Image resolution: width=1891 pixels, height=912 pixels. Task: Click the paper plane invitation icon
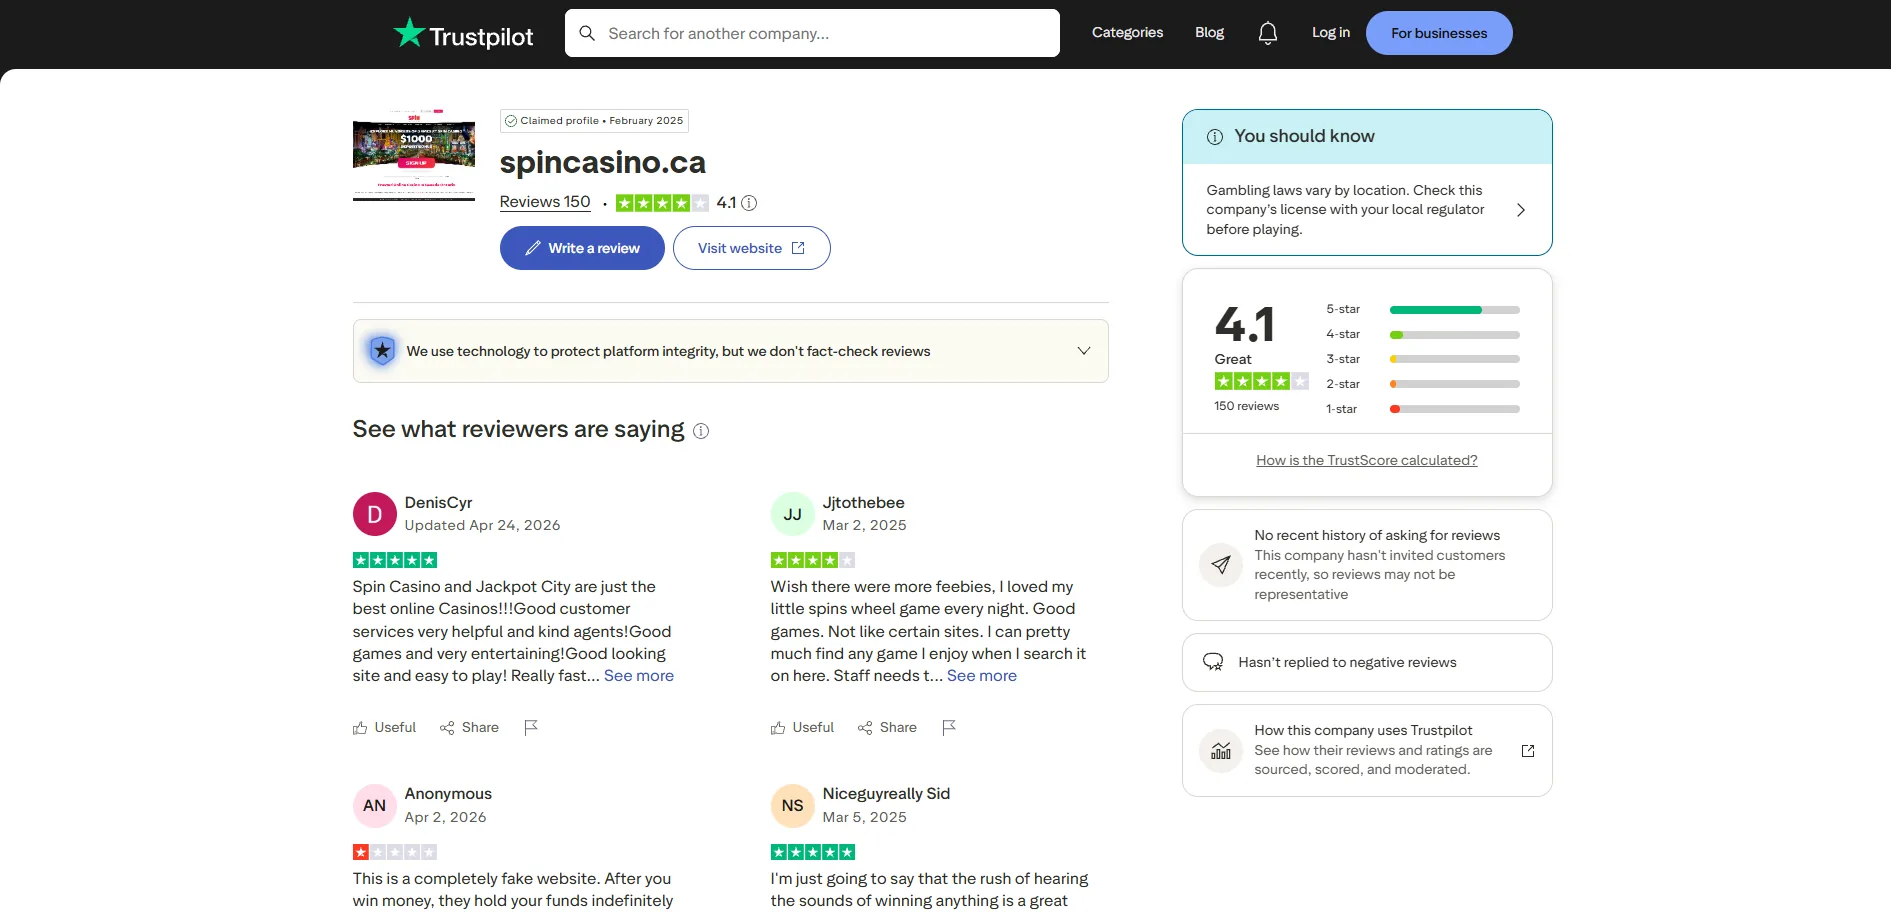pyautogui.click(x=1221, y=565)
